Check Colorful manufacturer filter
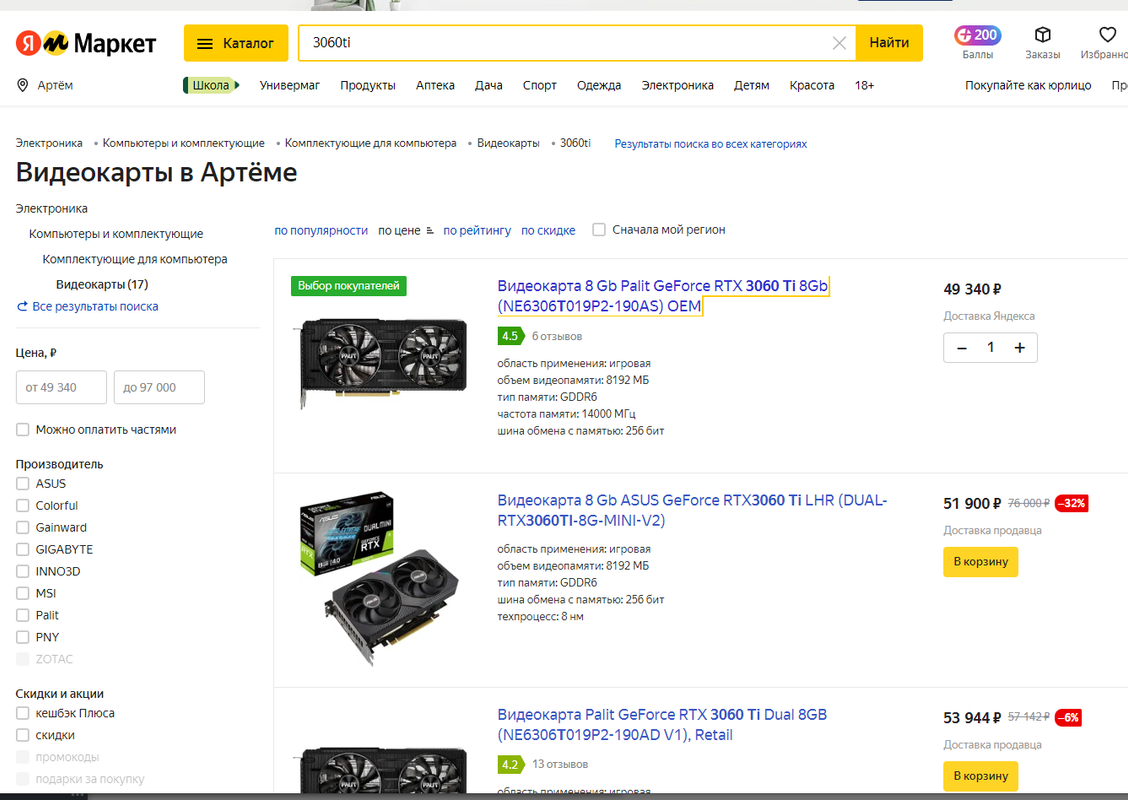The height and width of the screenshot is (800, 1128). pos(23,506)
